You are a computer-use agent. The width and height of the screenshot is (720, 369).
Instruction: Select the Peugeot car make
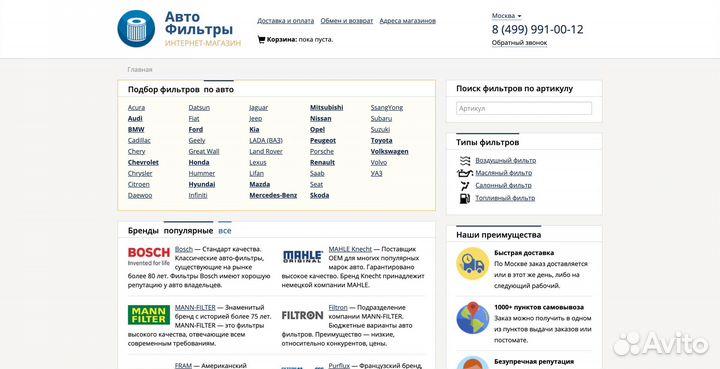323,140
